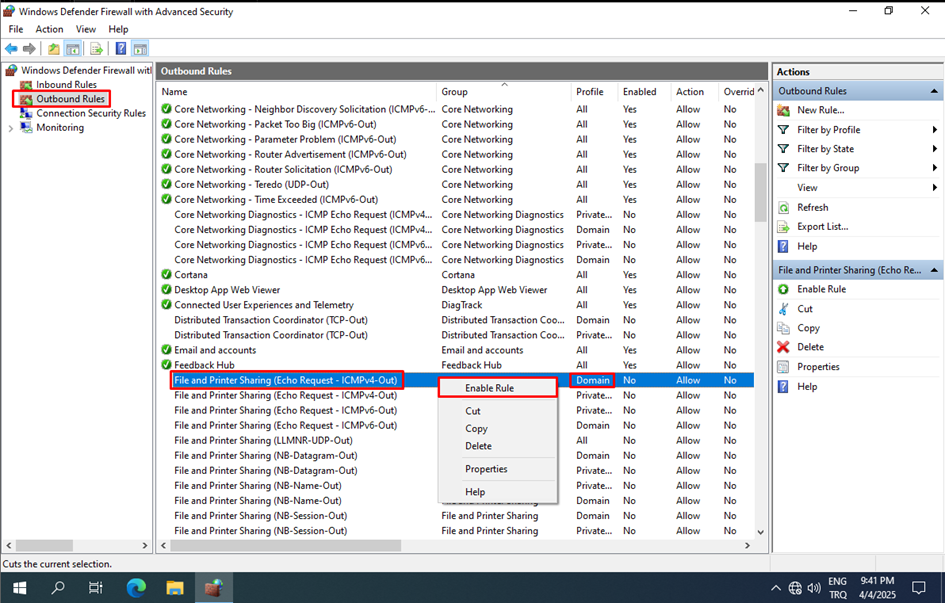Open the File menu
The image size is (945, 603).
16,29
